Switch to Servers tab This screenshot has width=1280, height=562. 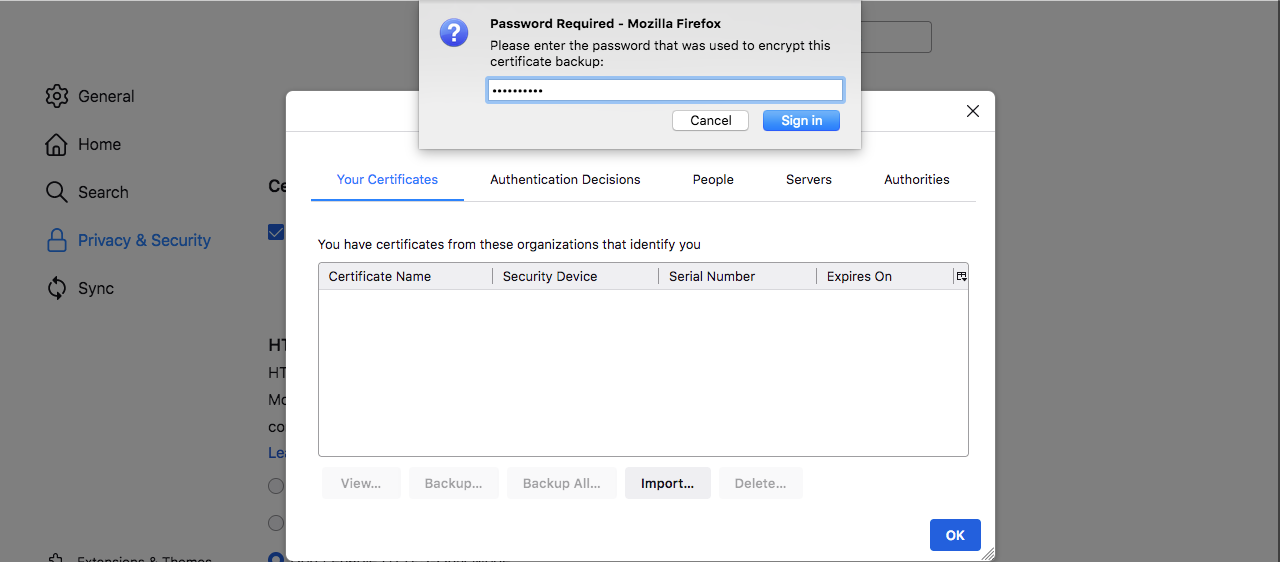(x=809, y=180)
